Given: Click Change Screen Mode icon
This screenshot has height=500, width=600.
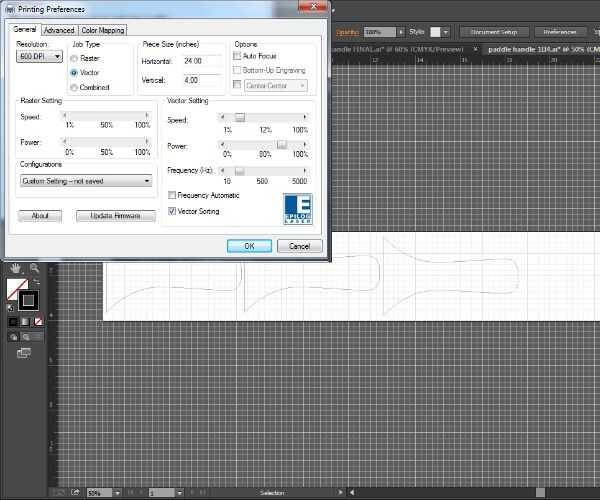Looking at the screenshot, I should pos(24,353).
